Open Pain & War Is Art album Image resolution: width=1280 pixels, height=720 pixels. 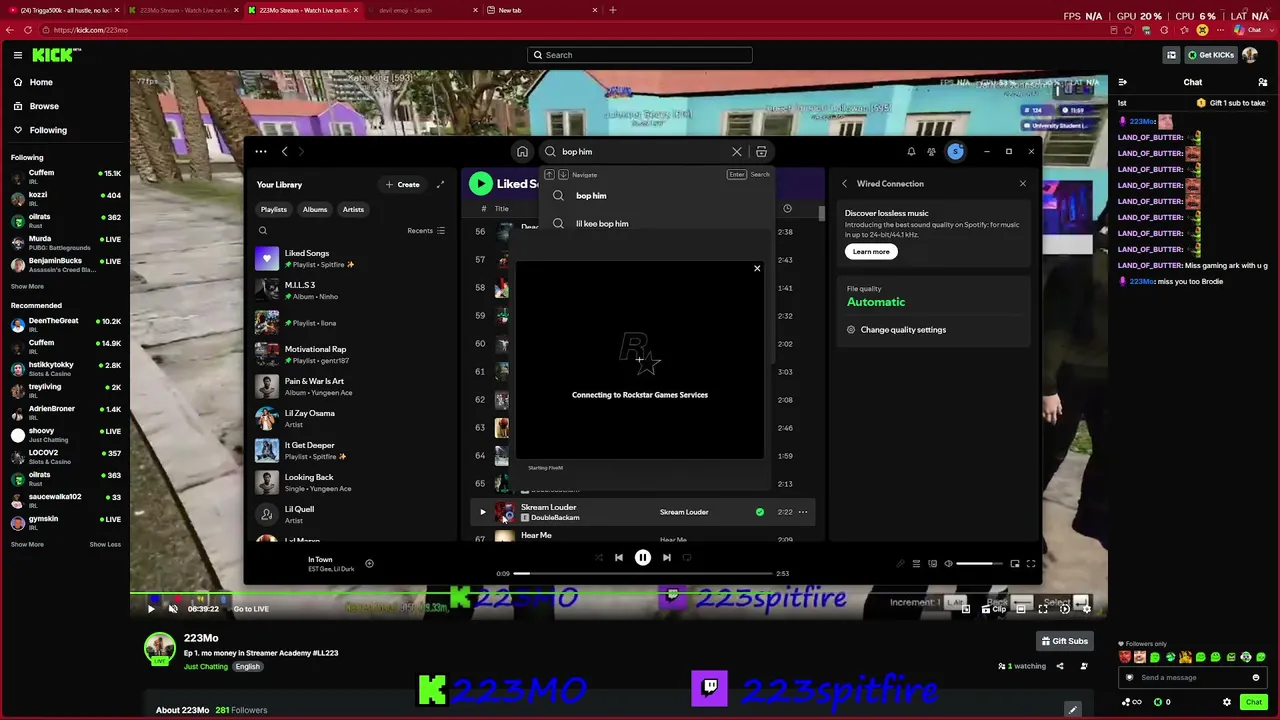coord(350,387)
